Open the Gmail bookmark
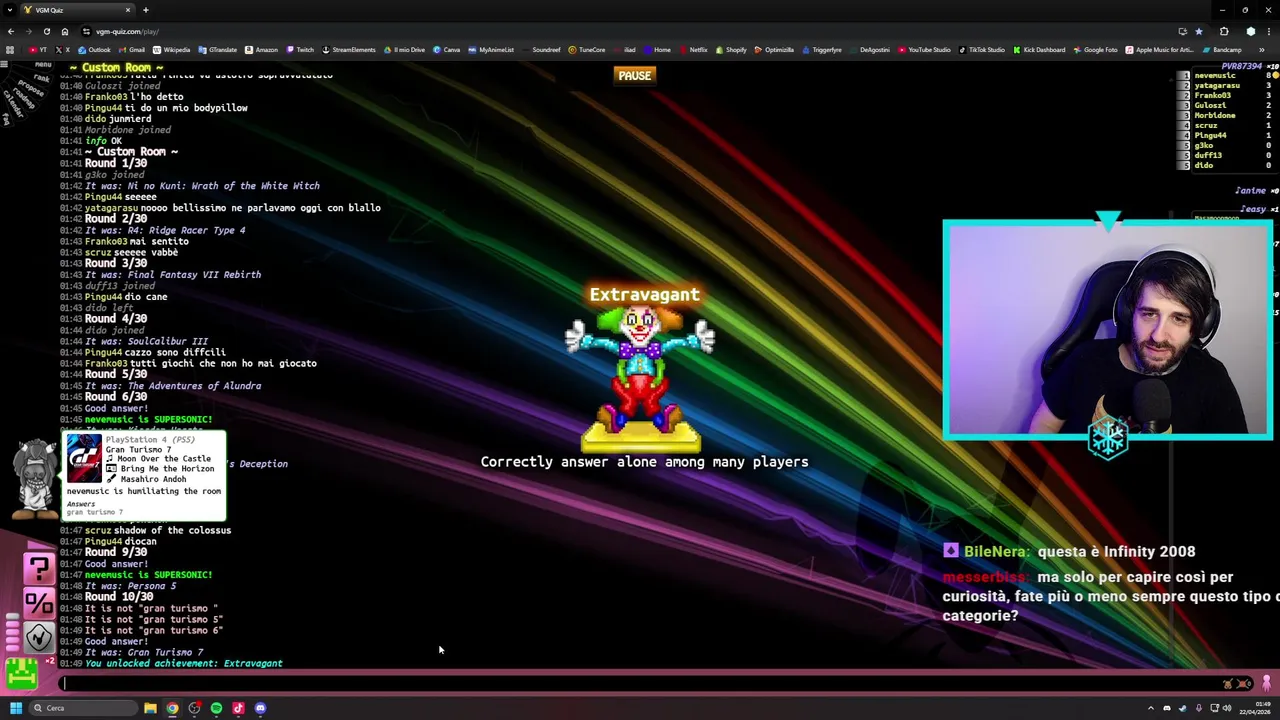 (x=132, y=50)
